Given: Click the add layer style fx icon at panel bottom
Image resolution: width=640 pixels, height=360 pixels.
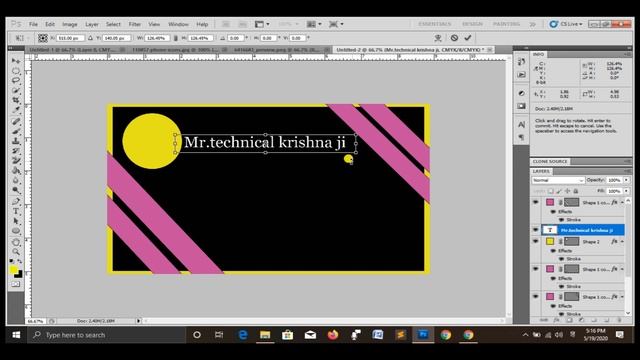Looking at the screenshot, I should tap(556, 320).
